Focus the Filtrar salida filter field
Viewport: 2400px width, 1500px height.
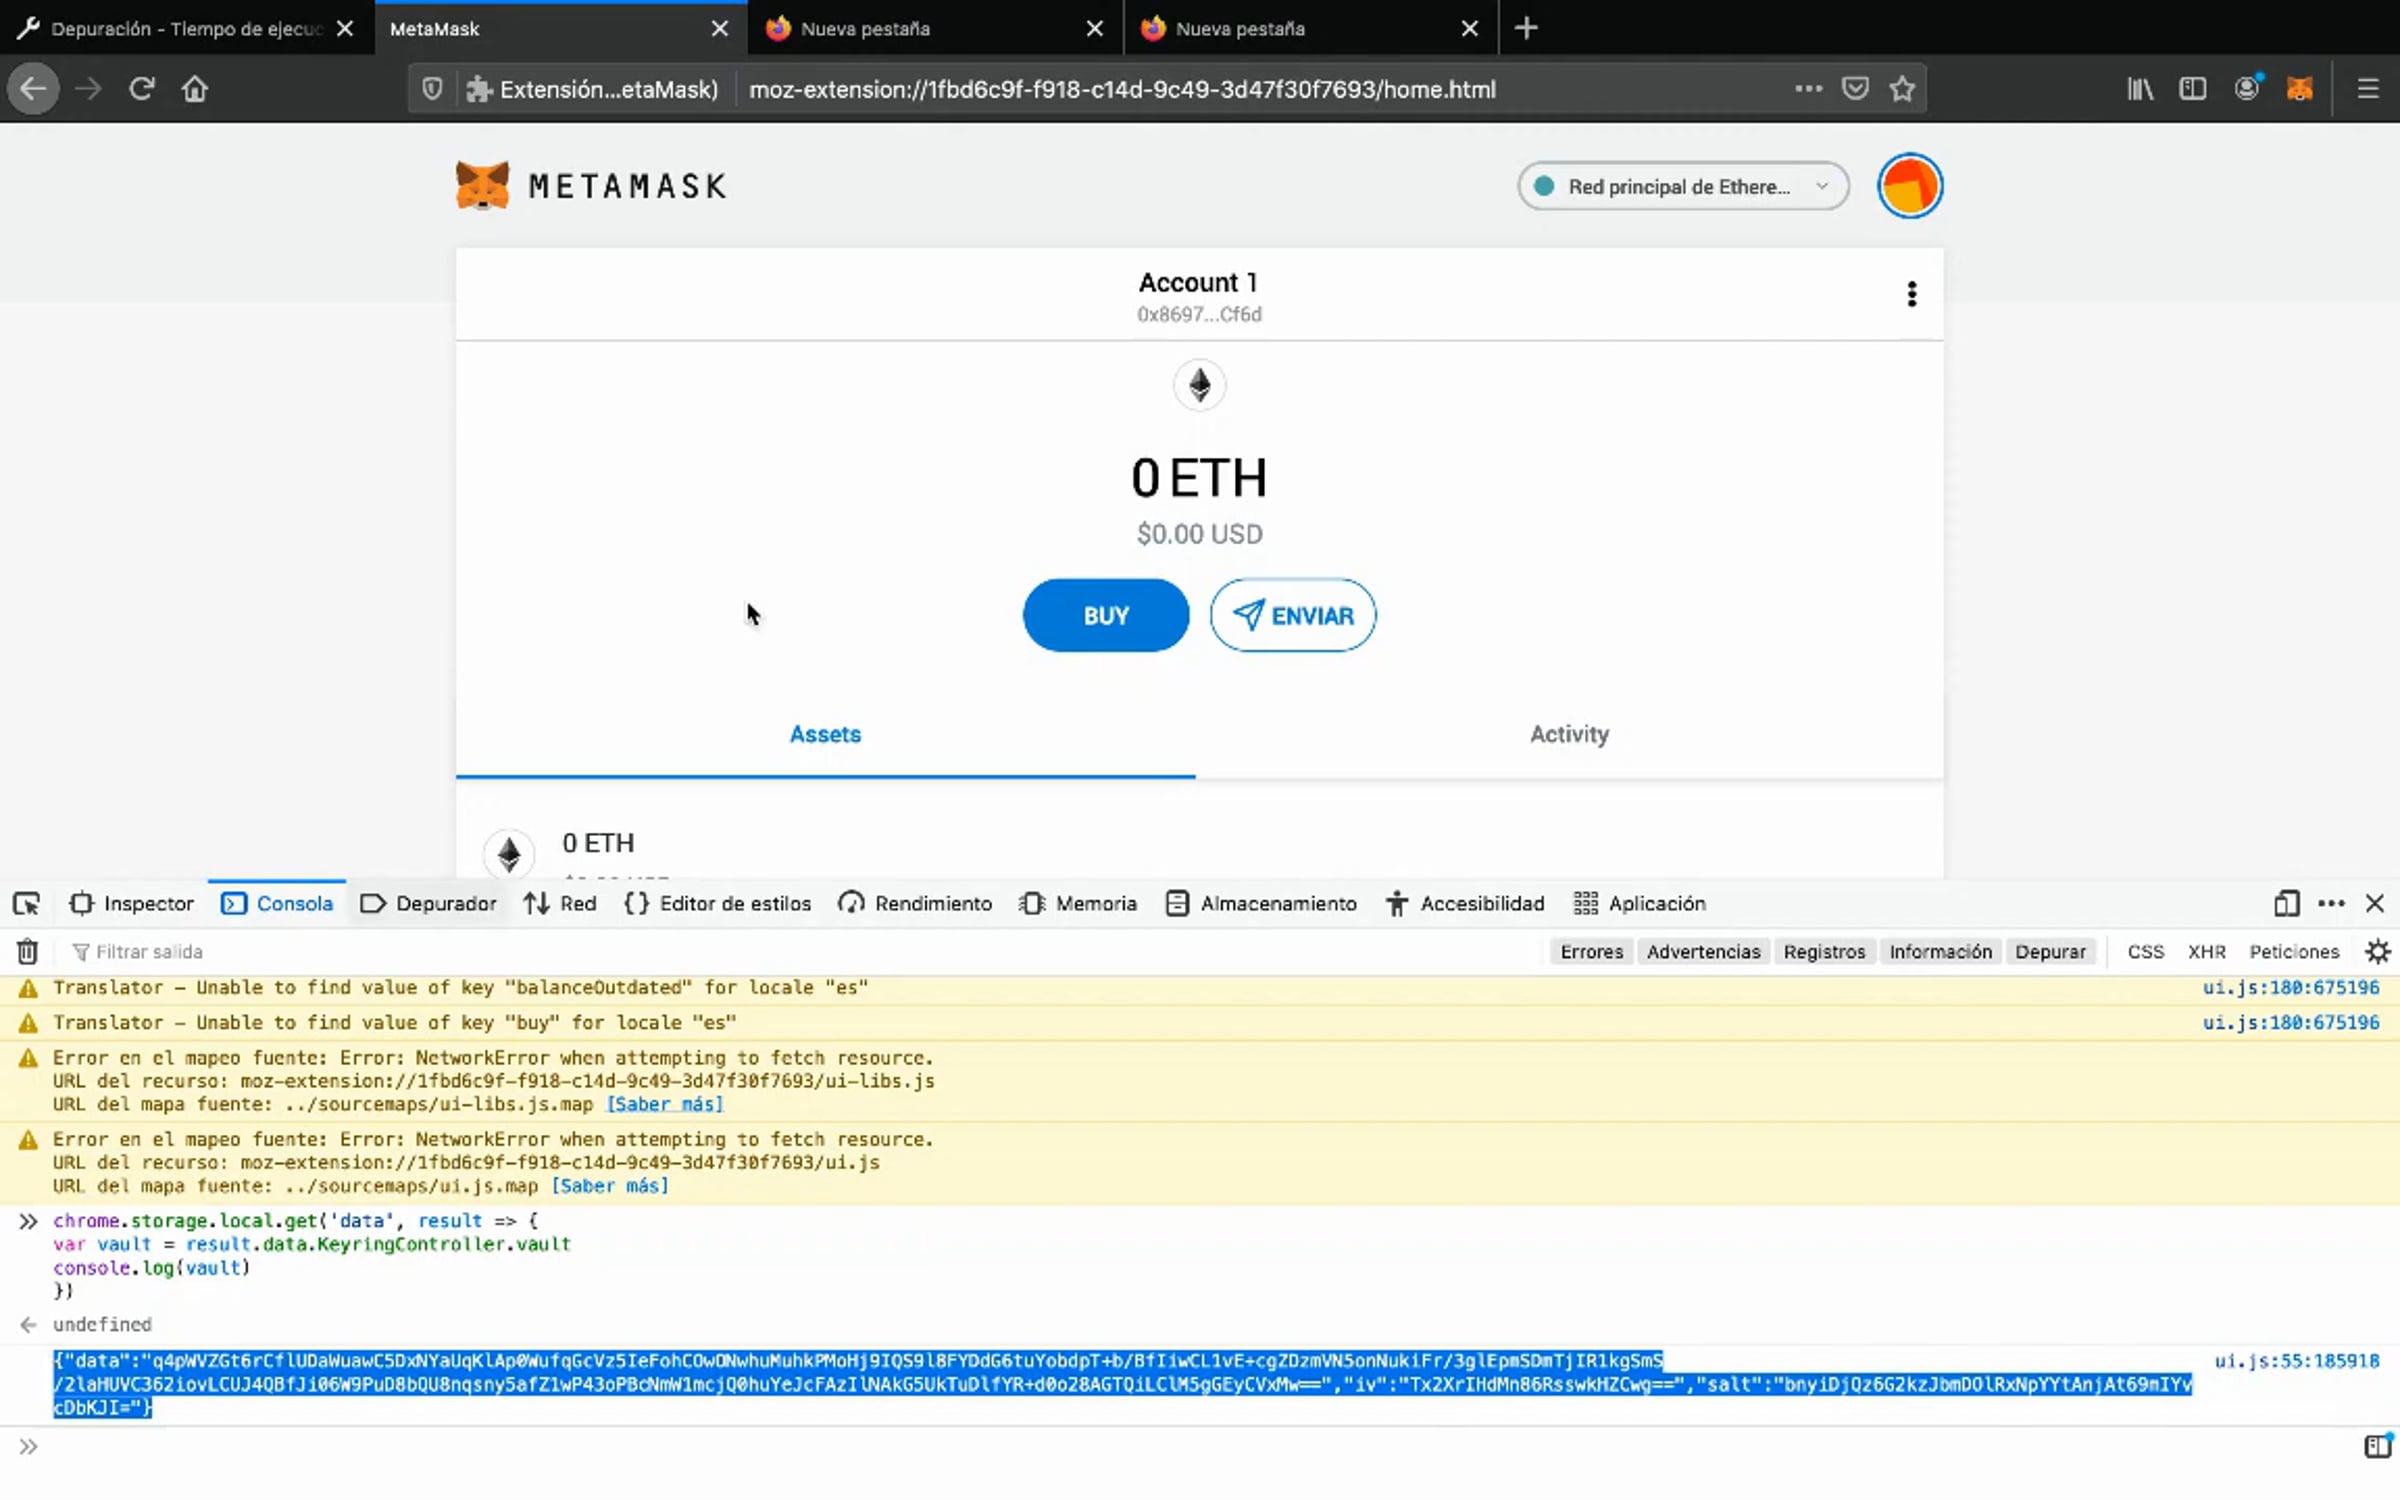point(800,952)
